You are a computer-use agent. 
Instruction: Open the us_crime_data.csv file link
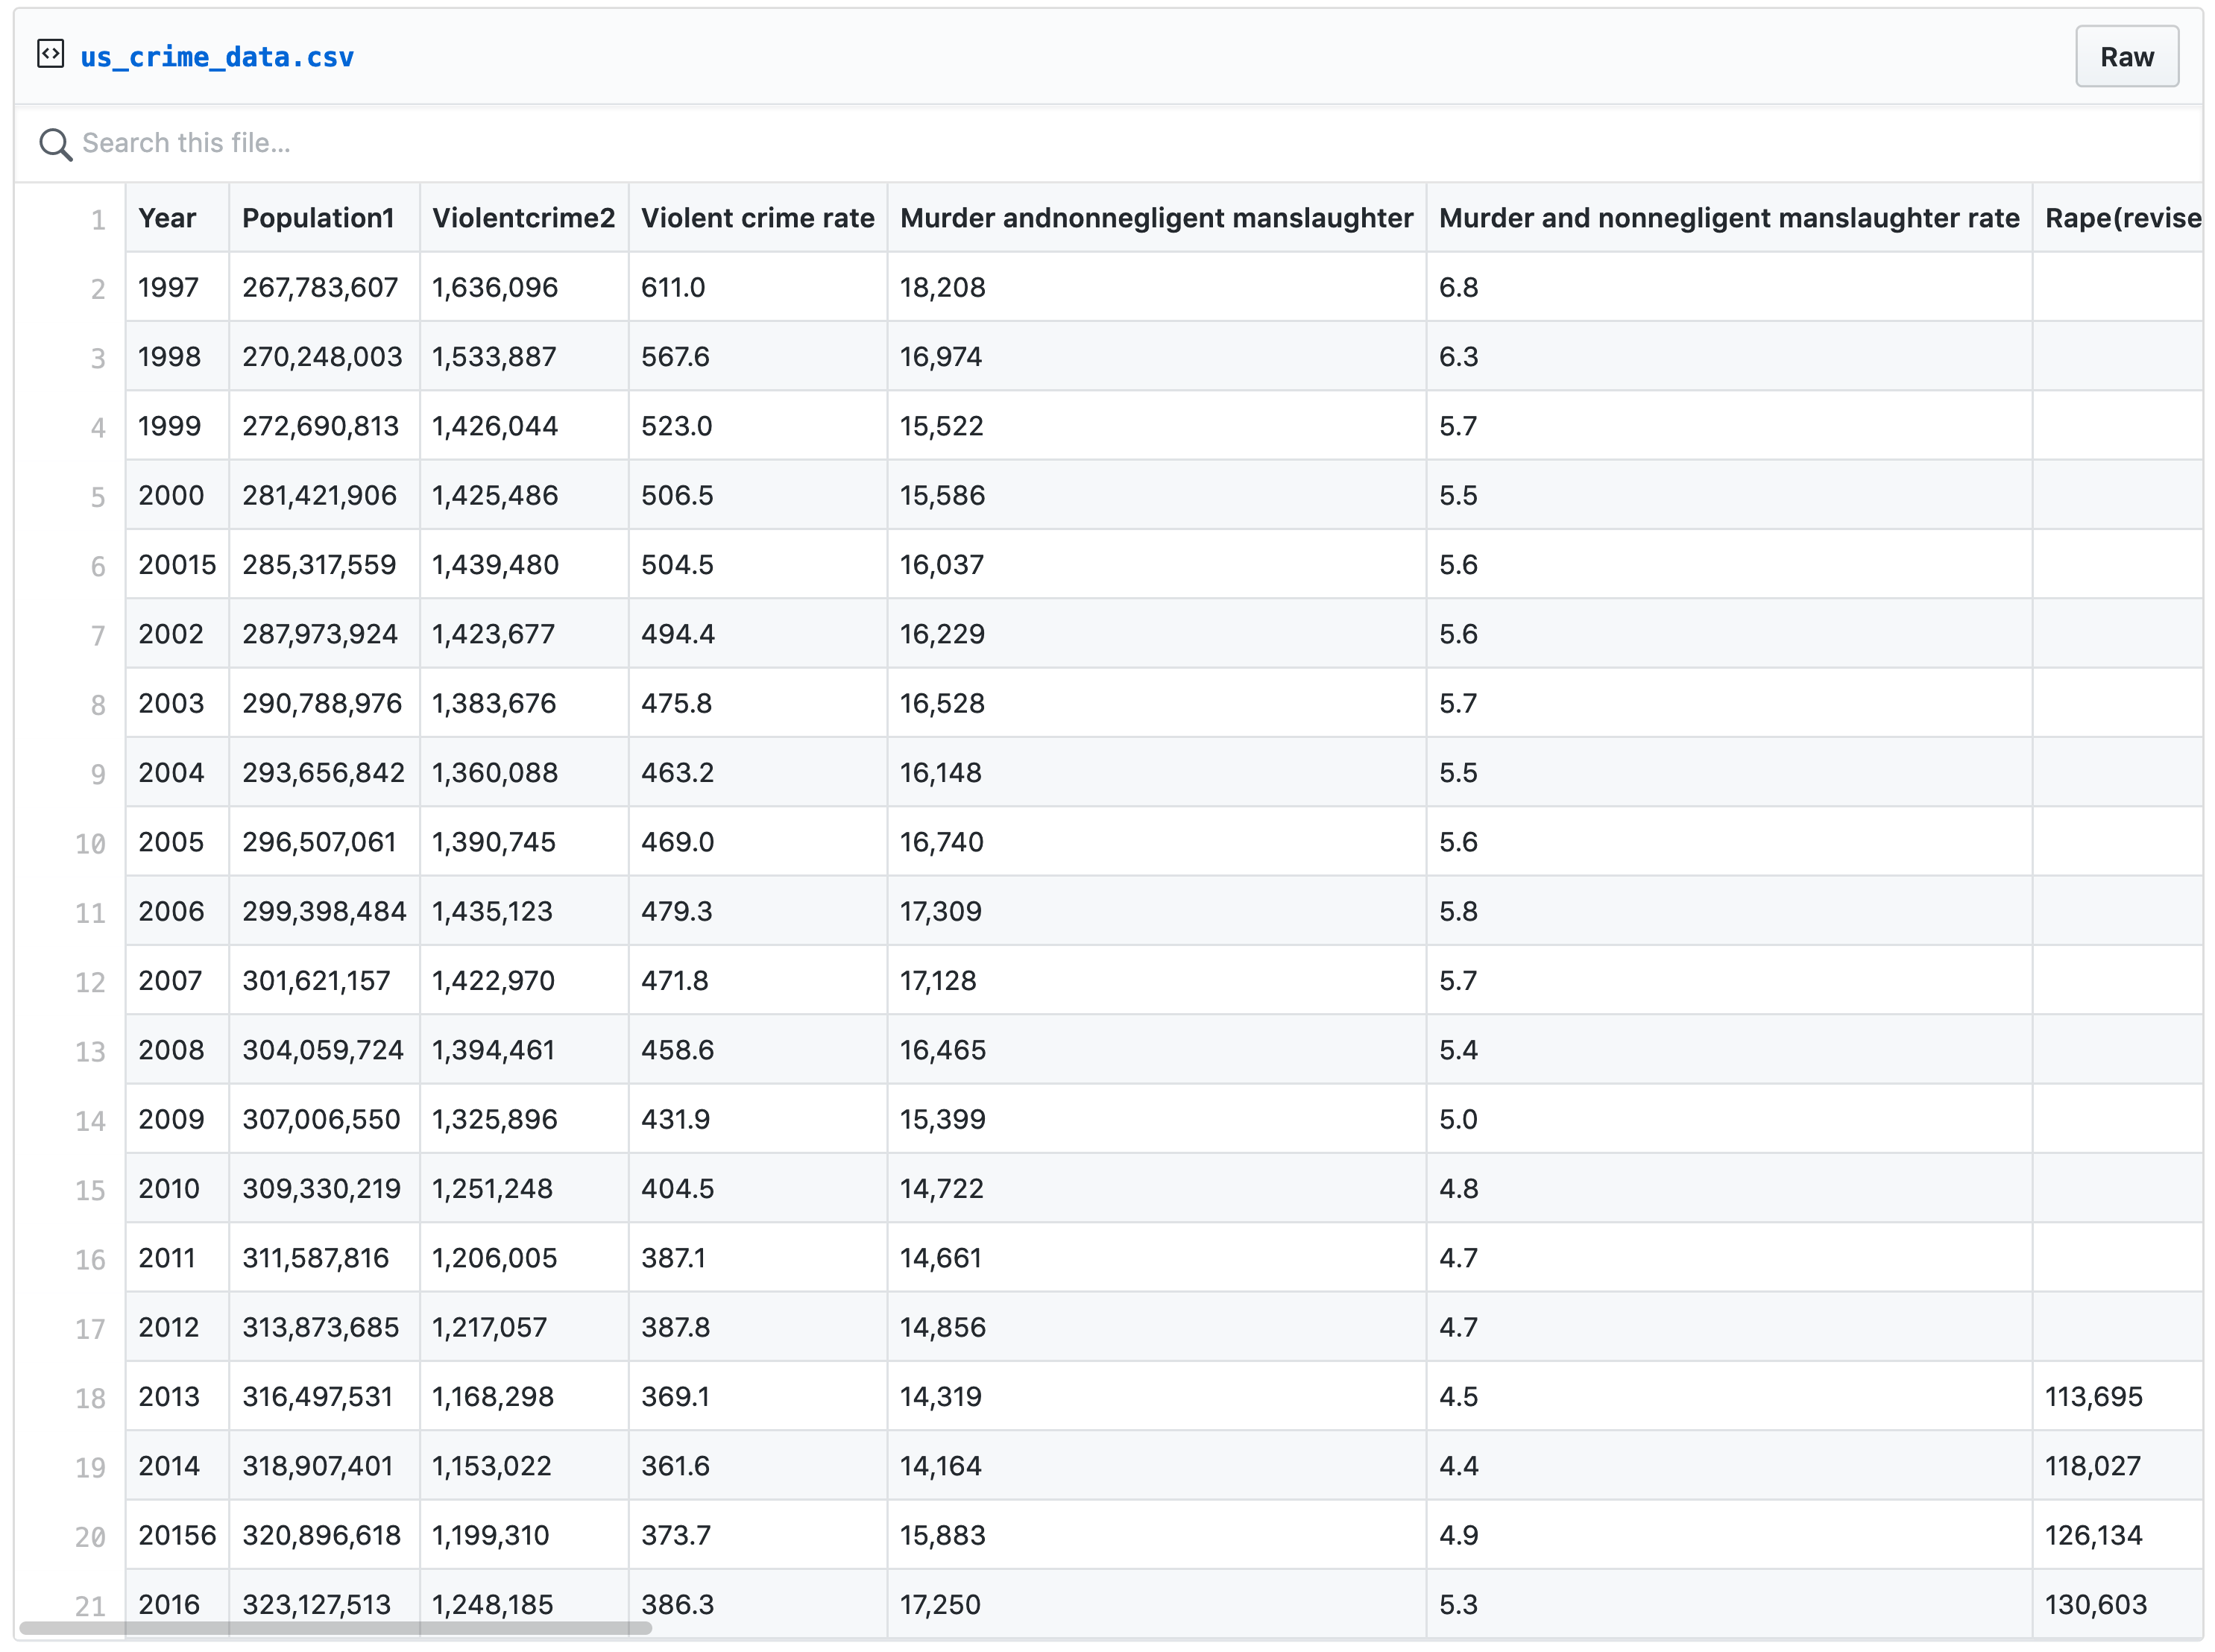pyautogui.click(x=216, y=57)
